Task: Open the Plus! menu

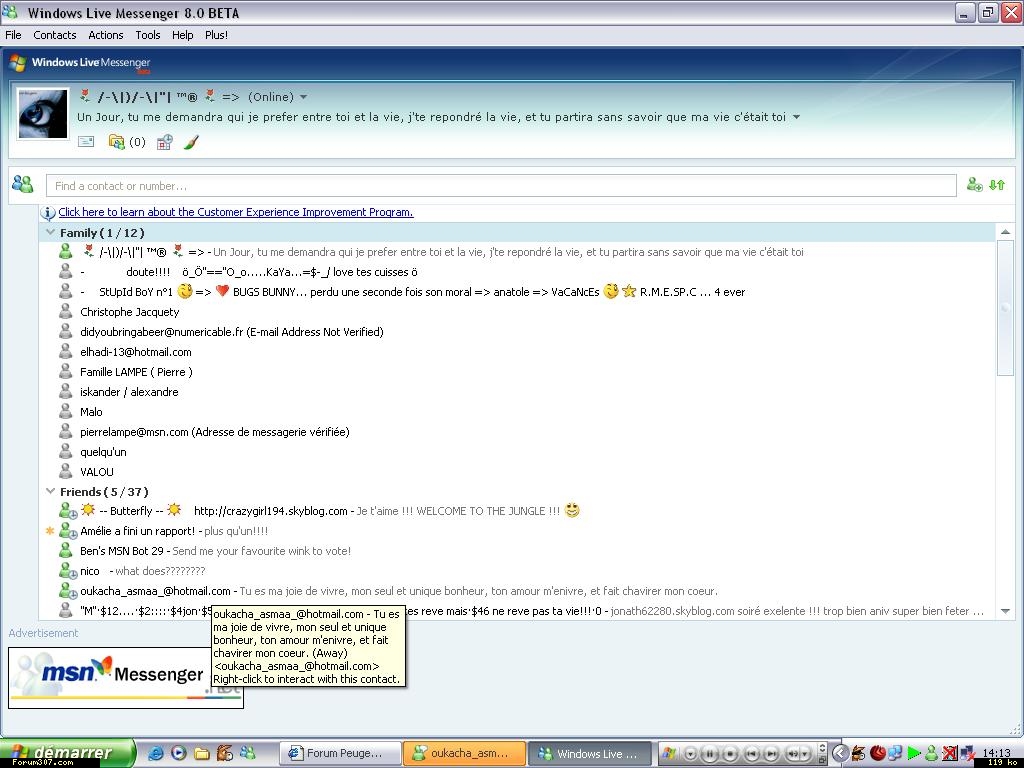Action: tap(216, 35)
